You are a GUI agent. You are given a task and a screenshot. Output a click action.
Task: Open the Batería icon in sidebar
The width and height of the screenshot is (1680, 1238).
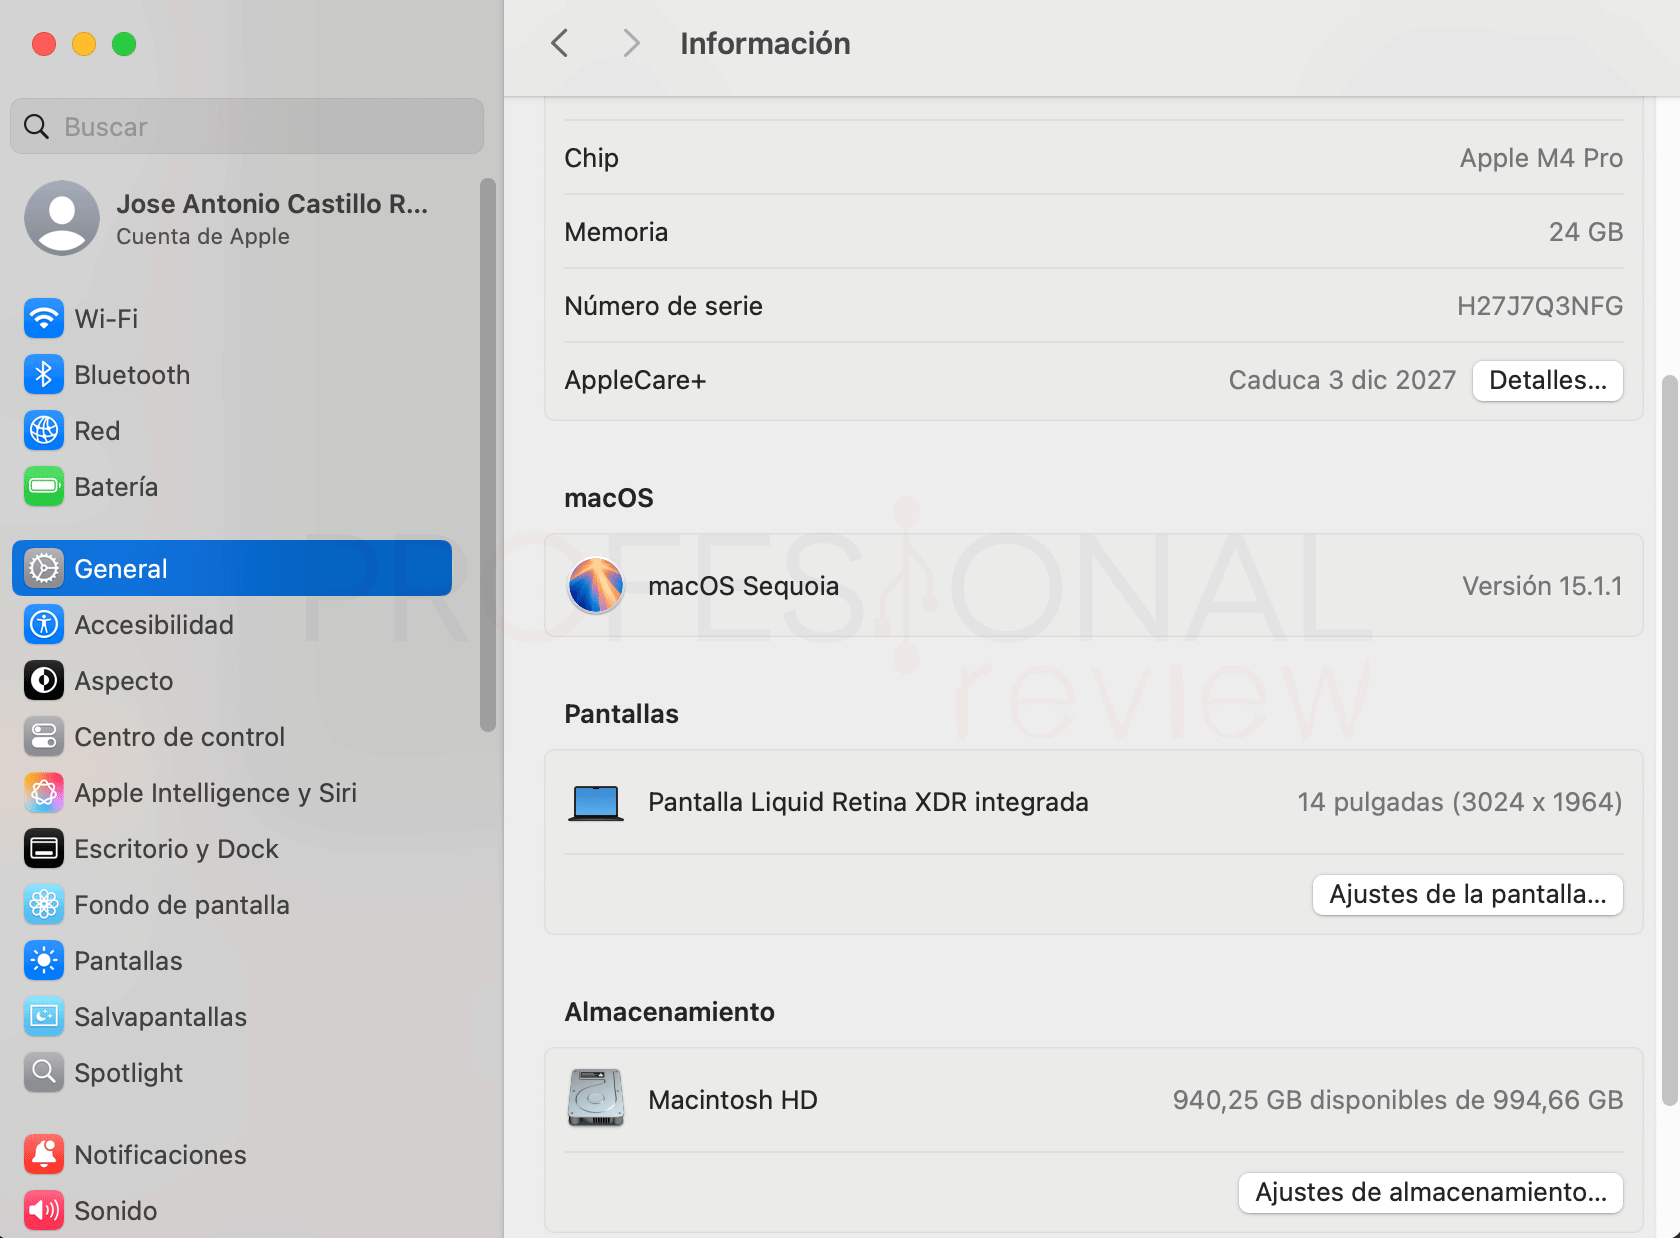point(44,487)
